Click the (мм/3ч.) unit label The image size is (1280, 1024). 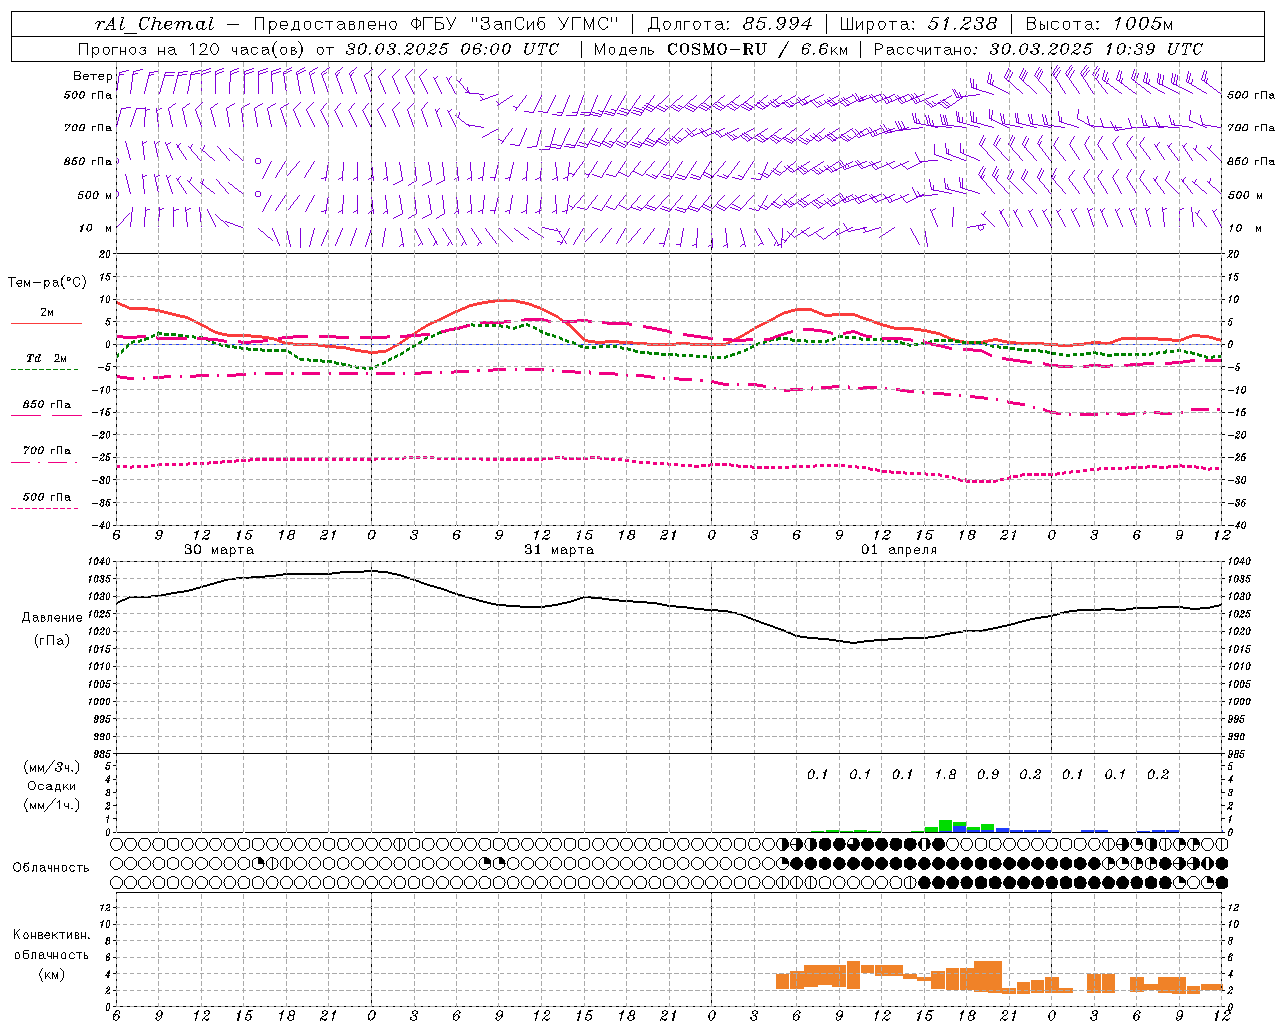pos(52,767)
